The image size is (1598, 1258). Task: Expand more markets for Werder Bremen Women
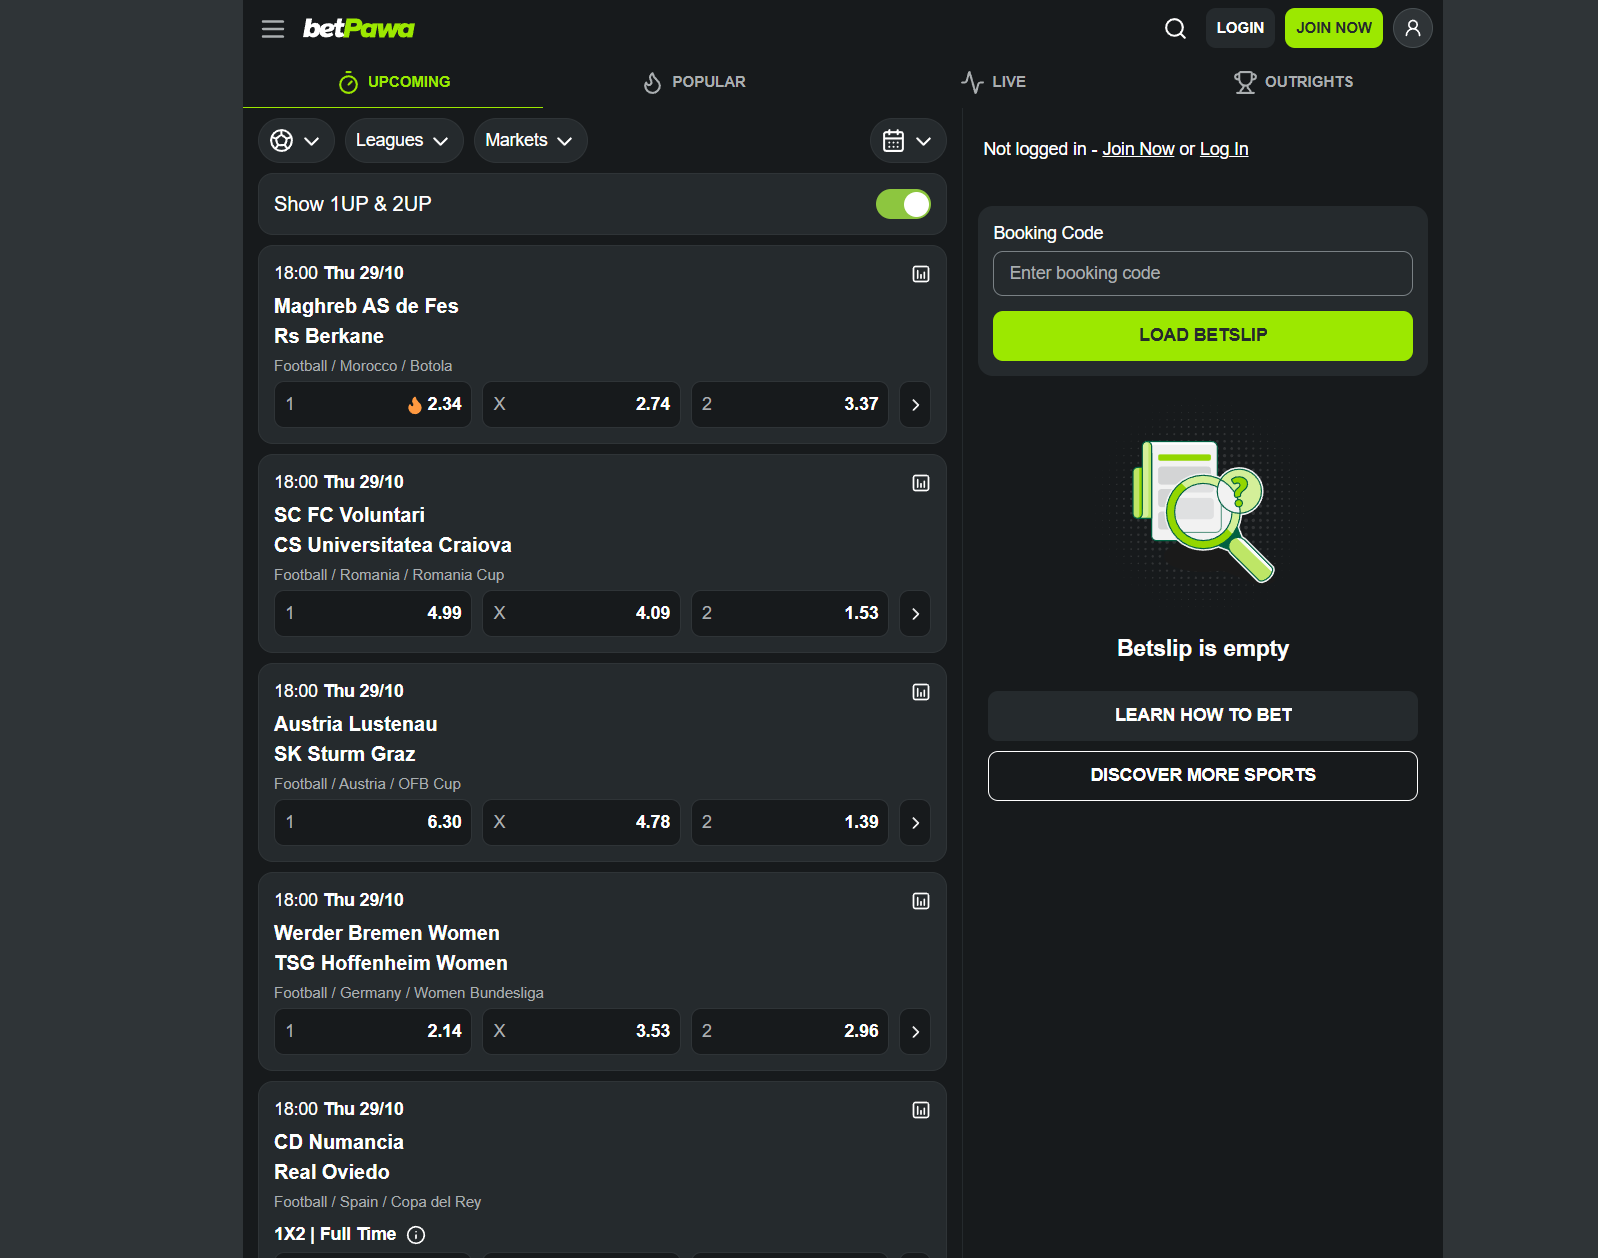(915, 1032)
